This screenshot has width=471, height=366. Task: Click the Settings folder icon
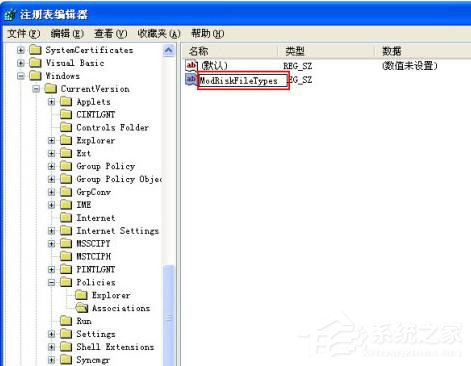pyautogui.click(x=66, y=334)
